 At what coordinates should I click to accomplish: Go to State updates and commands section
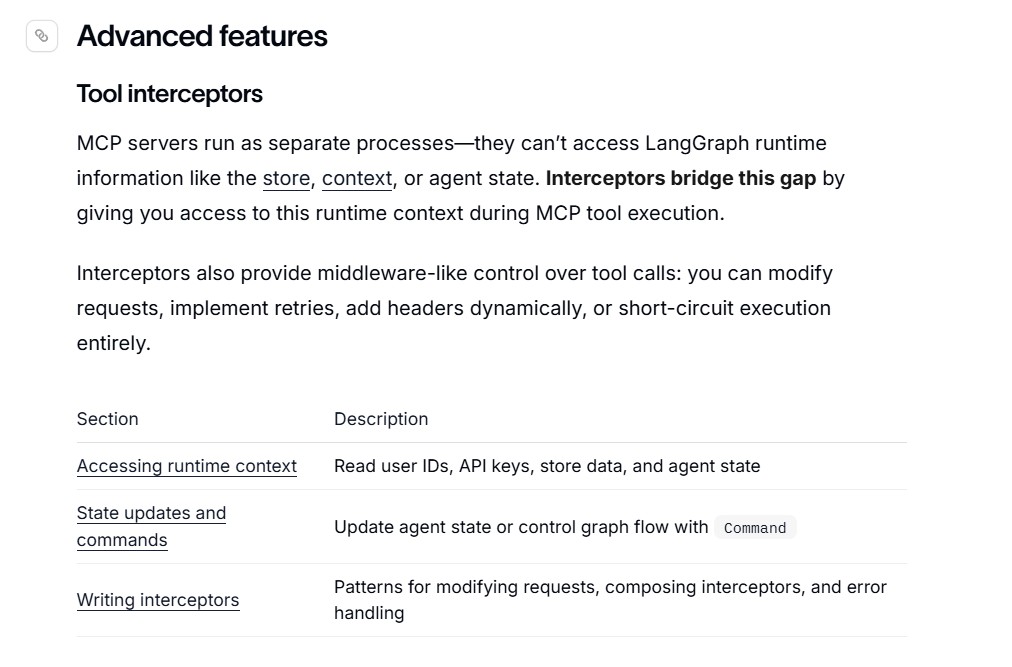(152, 526)
